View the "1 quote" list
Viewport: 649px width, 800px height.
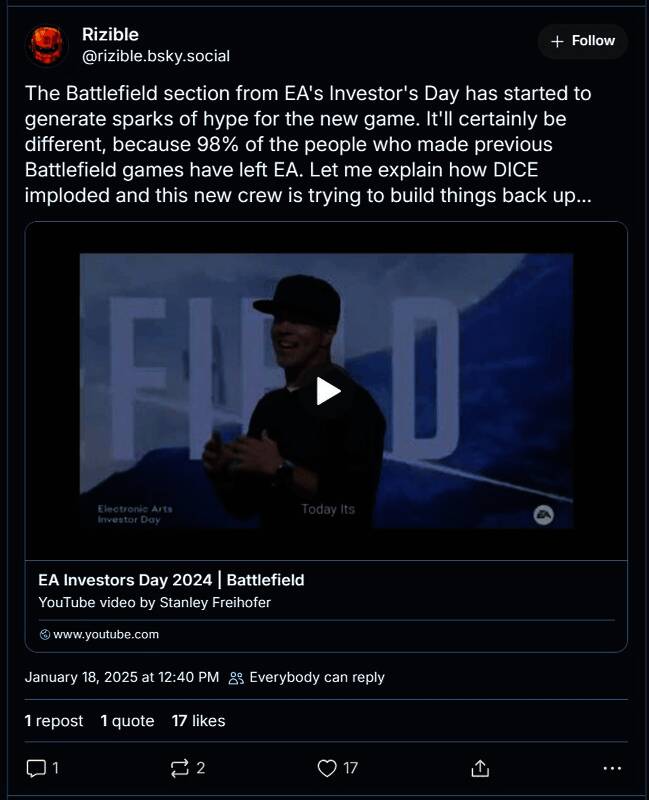[127, 720]
